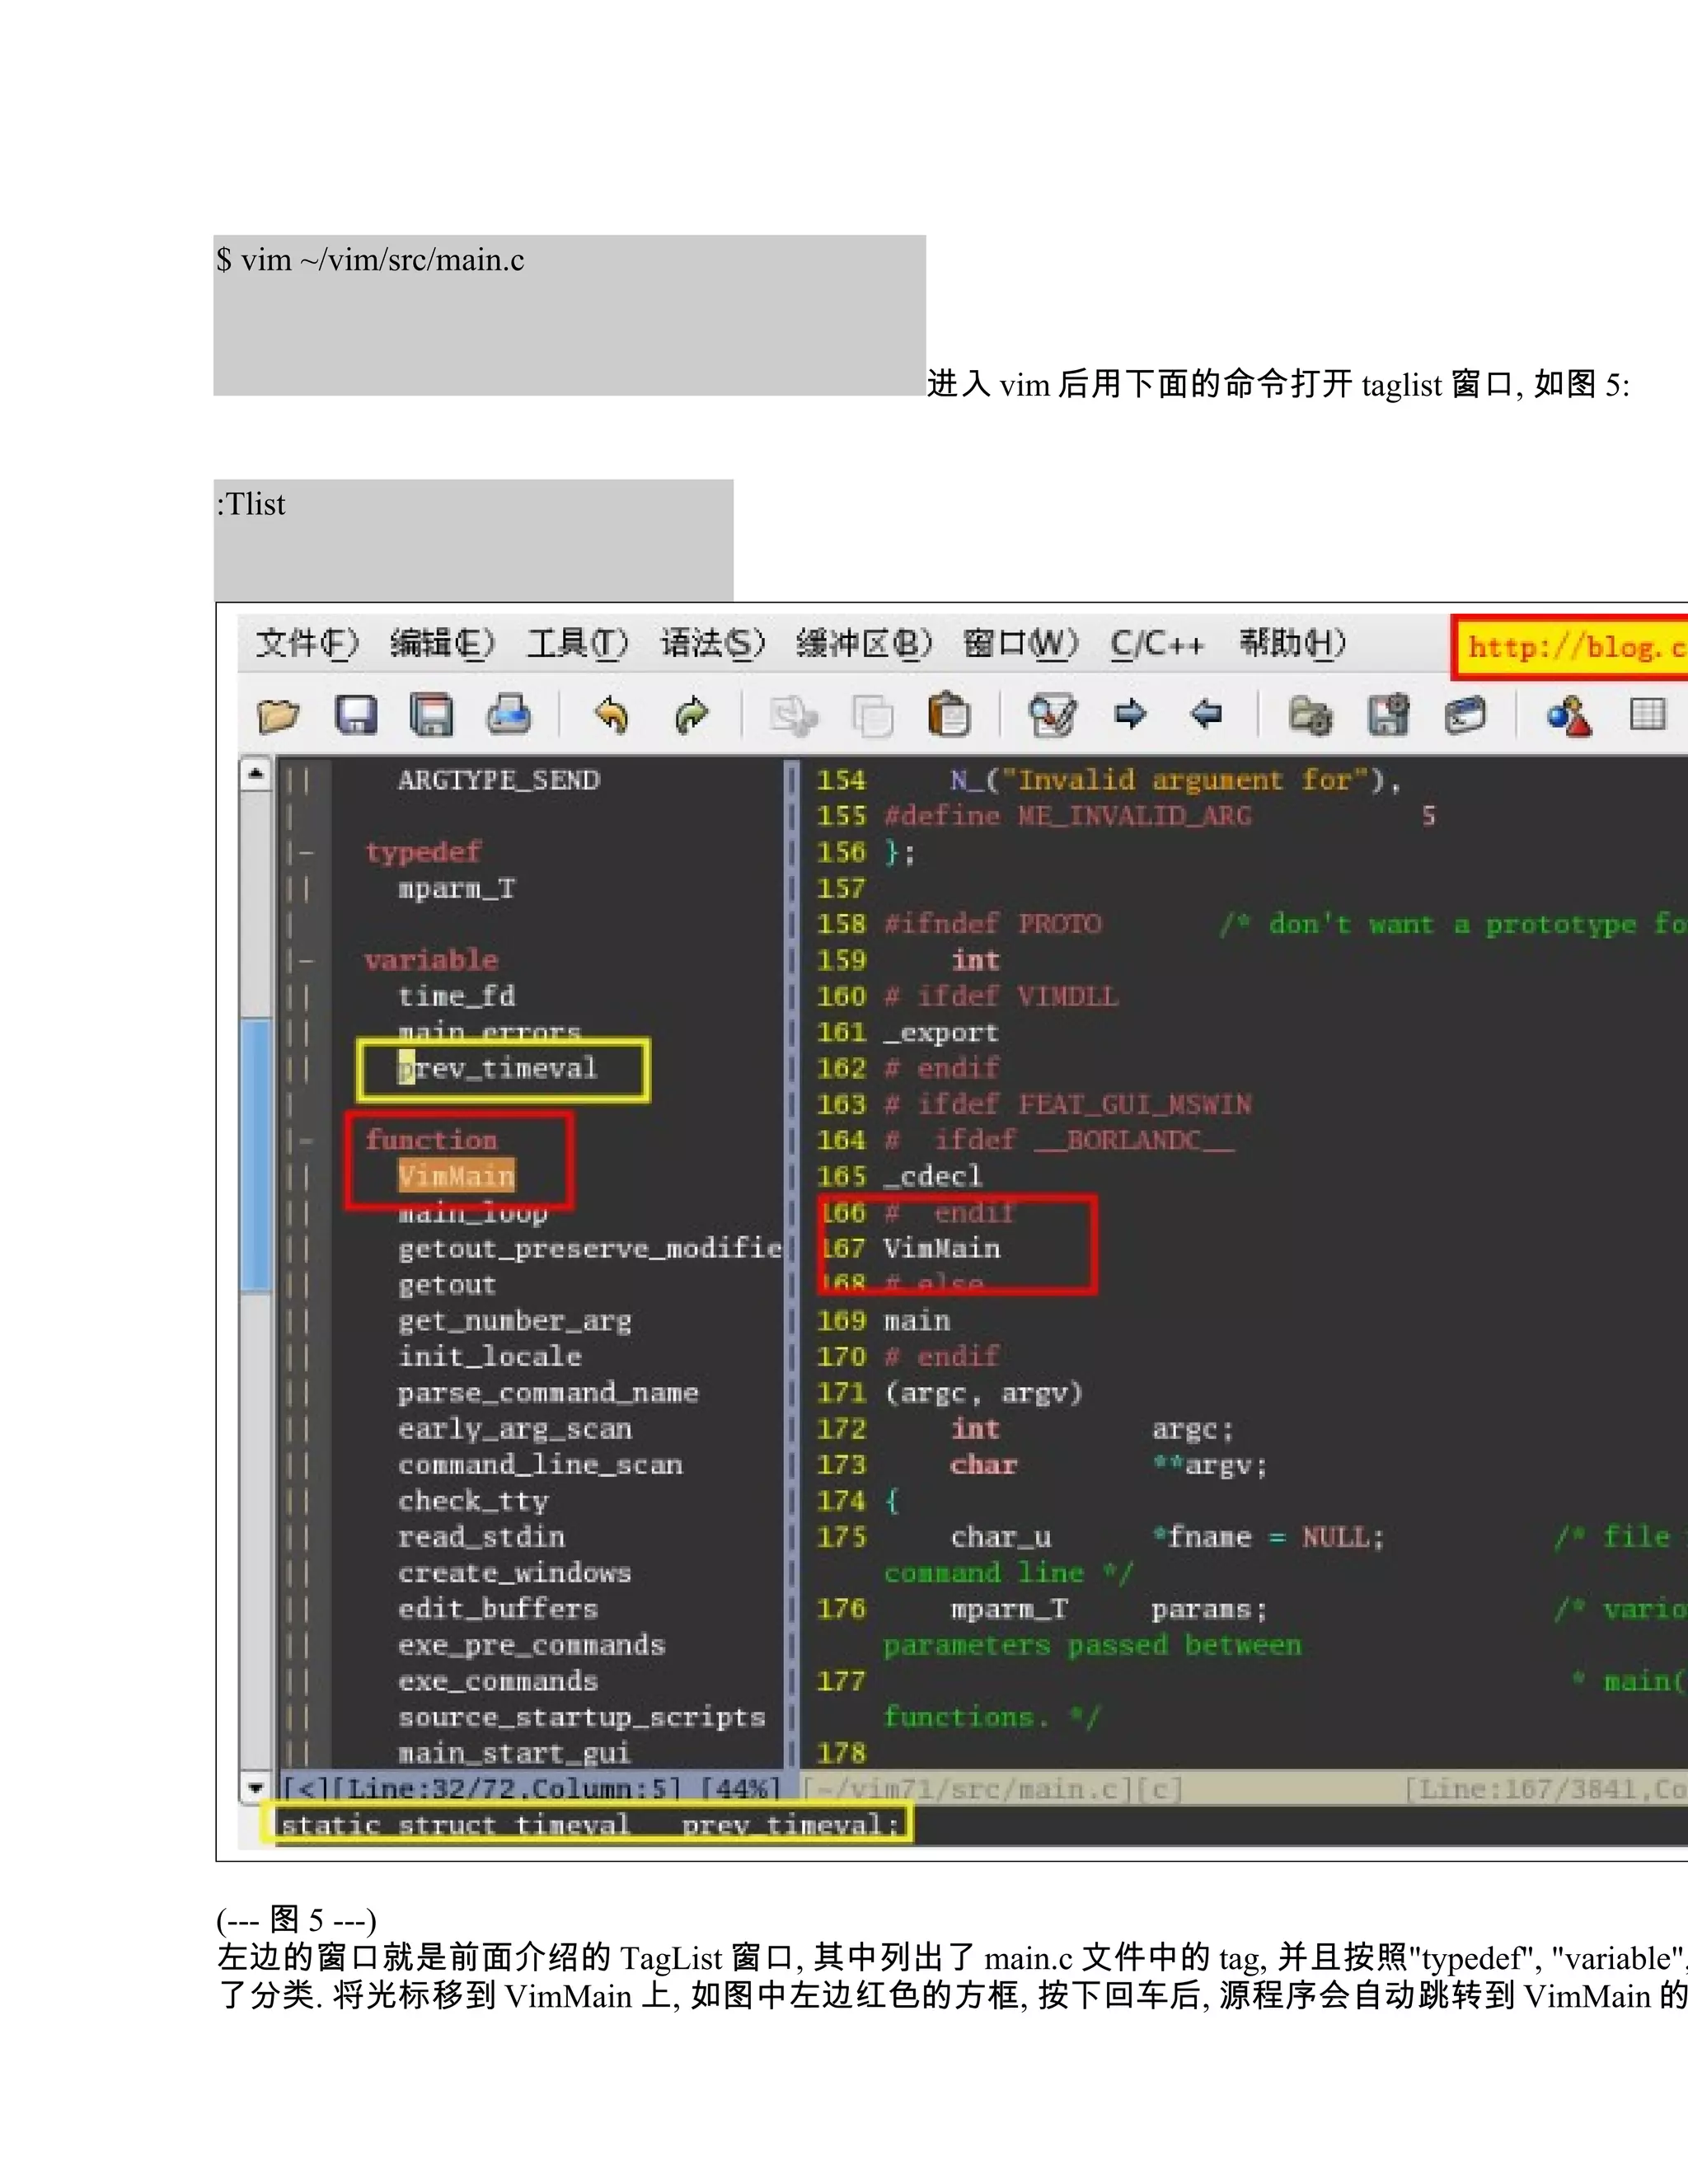Select mparm_T tag in taglist
The width and height of the screenshot is (1688, 2184).
click(457, 888)
